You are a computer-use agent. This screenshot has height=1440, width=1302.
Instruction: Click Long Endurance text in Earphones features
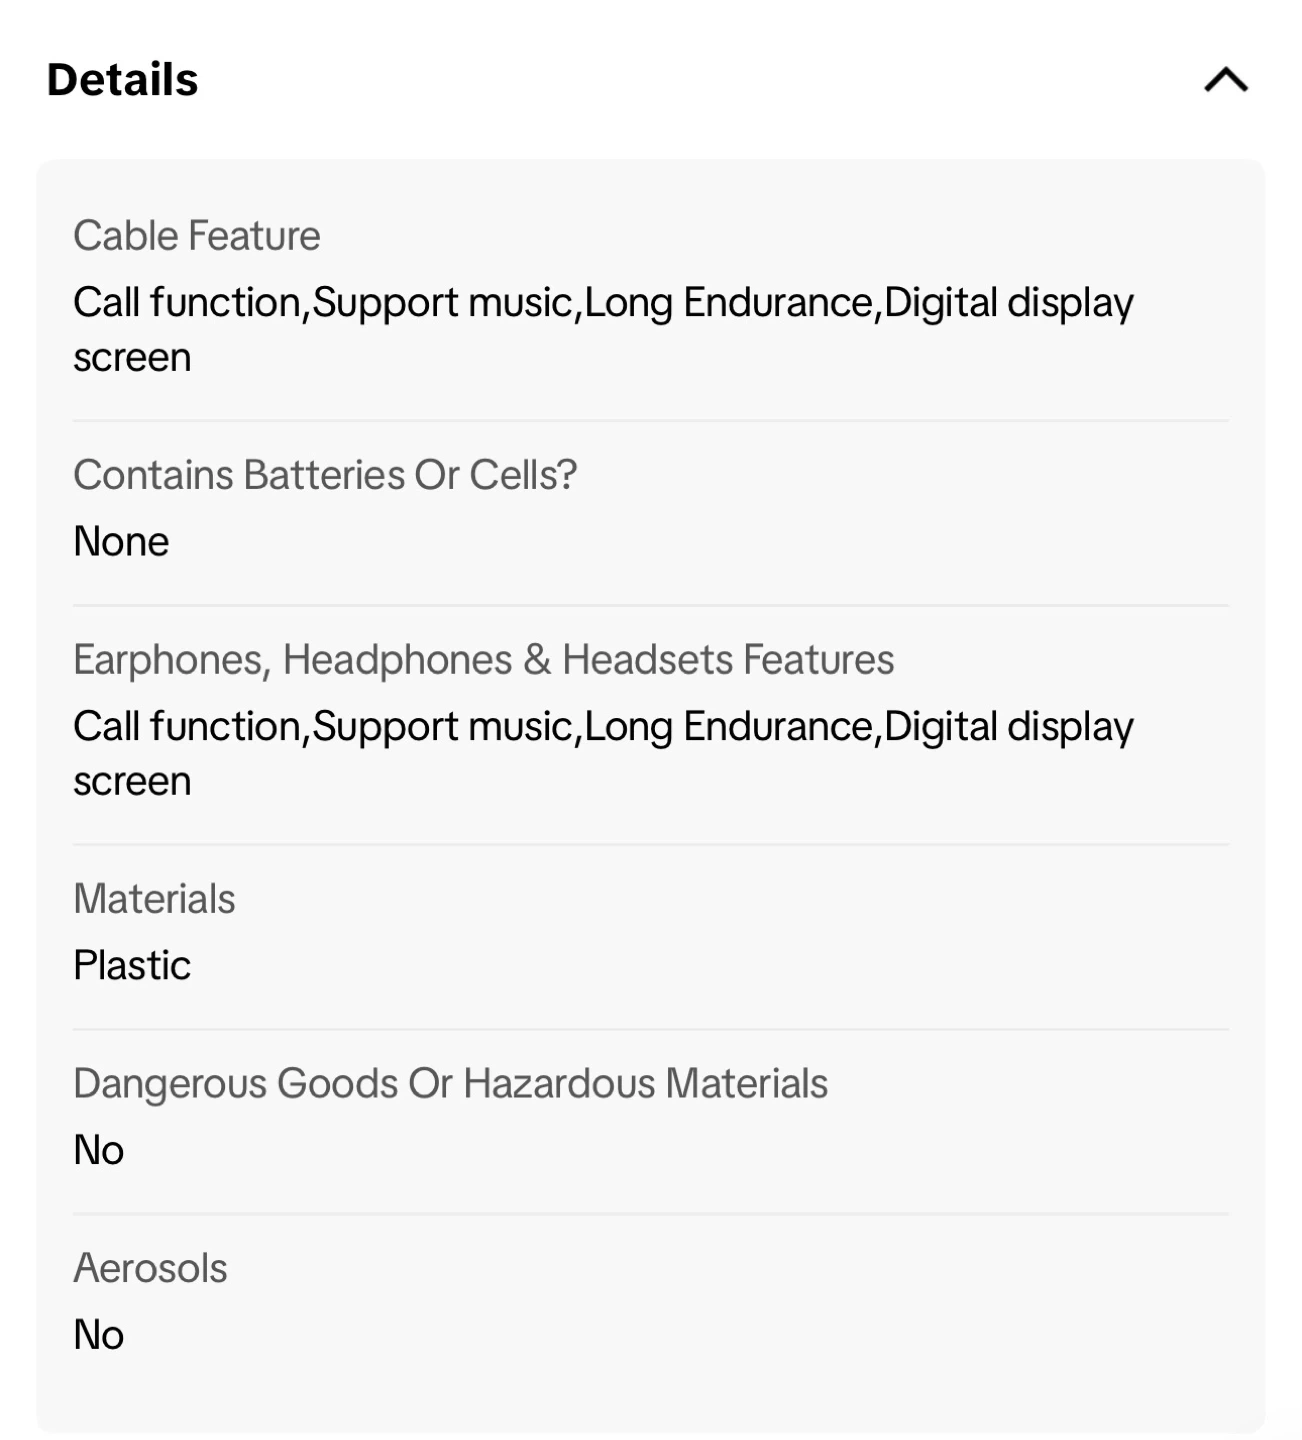pos(728,726)
